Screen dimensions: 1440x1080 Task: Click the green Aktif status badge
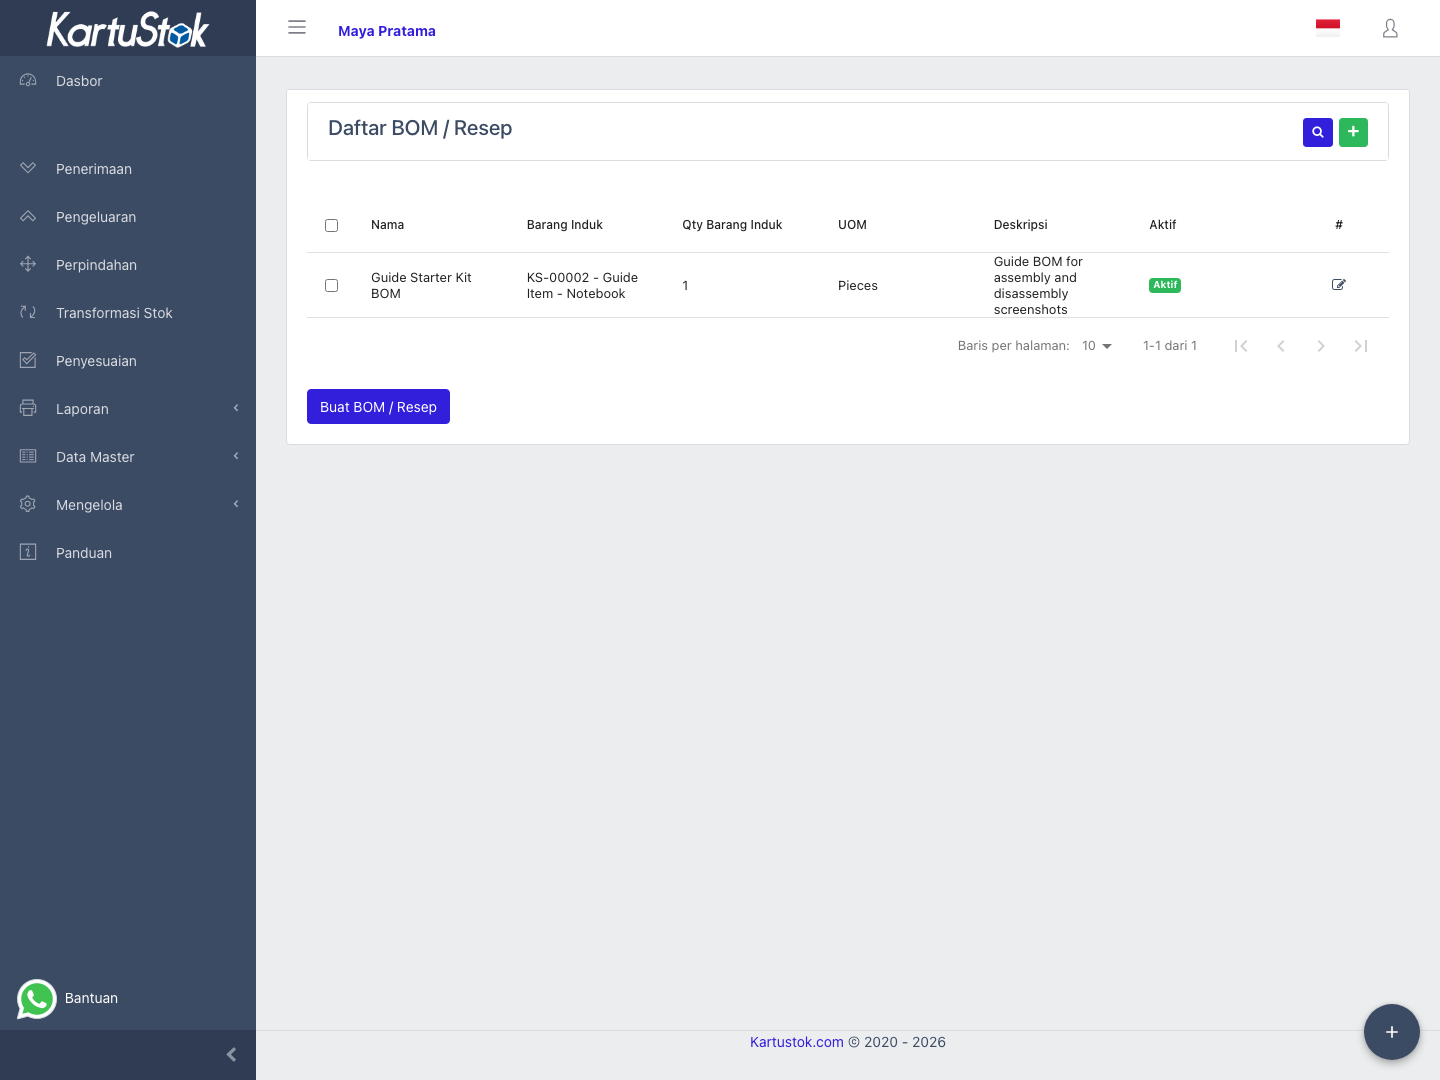[x=1165, y=285]
